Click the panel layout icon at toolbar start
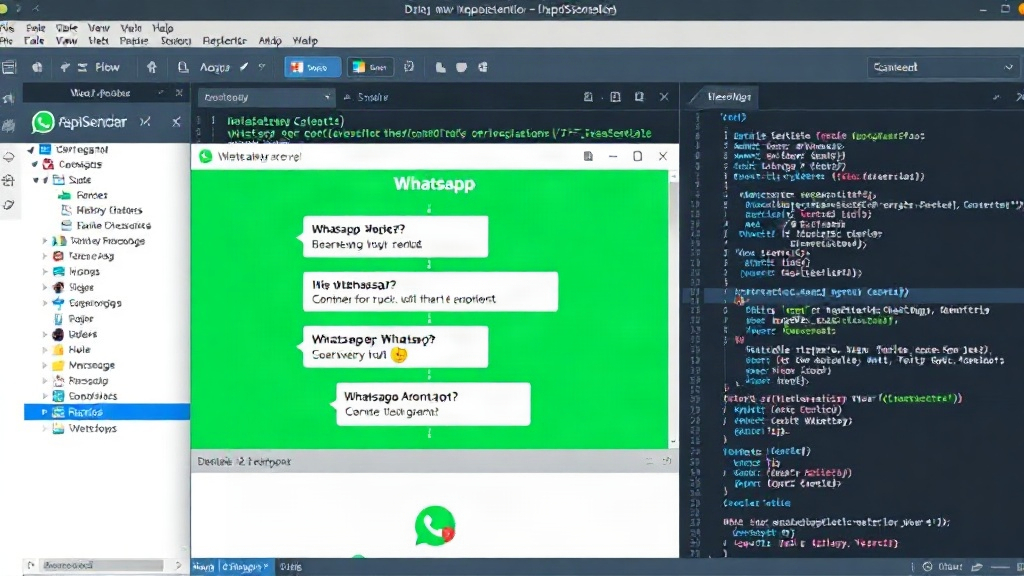Viewport: 1024px width, 576px height. (x=9, y=67)
